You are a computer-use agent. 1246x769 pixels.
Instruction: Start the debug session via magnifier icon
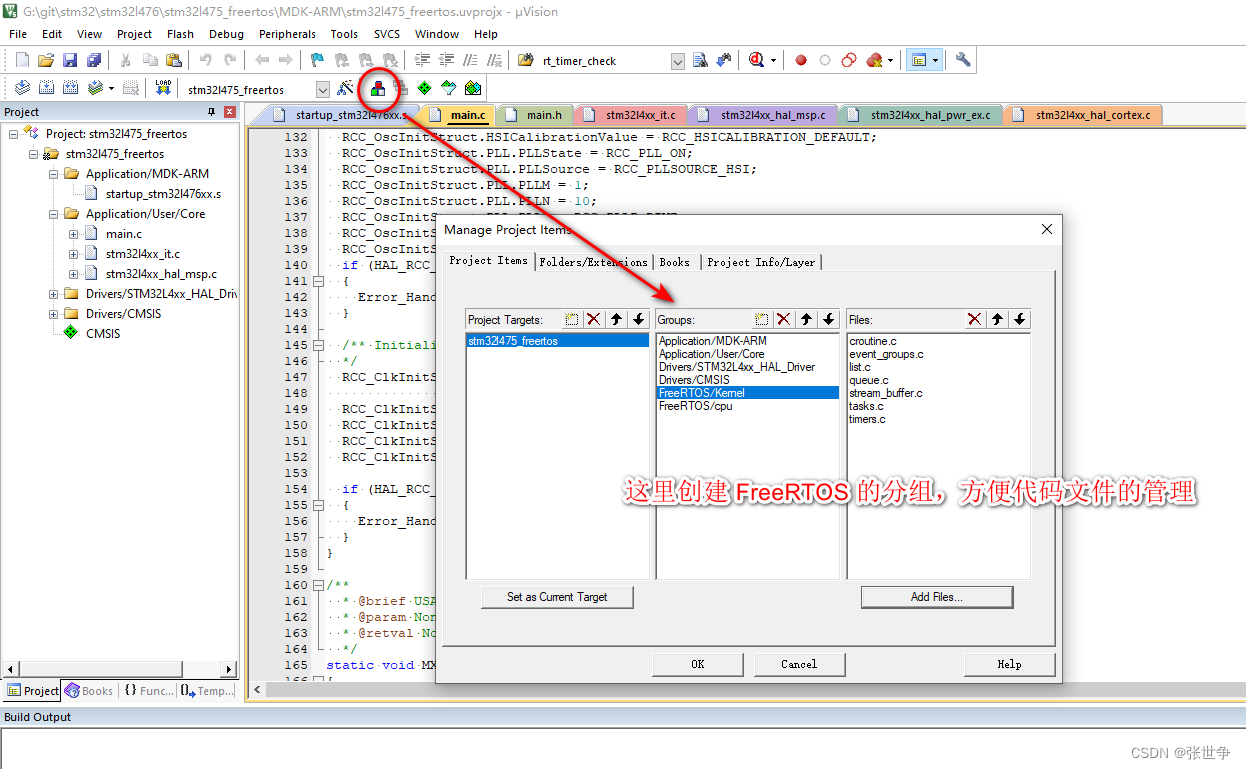point(756,60)
